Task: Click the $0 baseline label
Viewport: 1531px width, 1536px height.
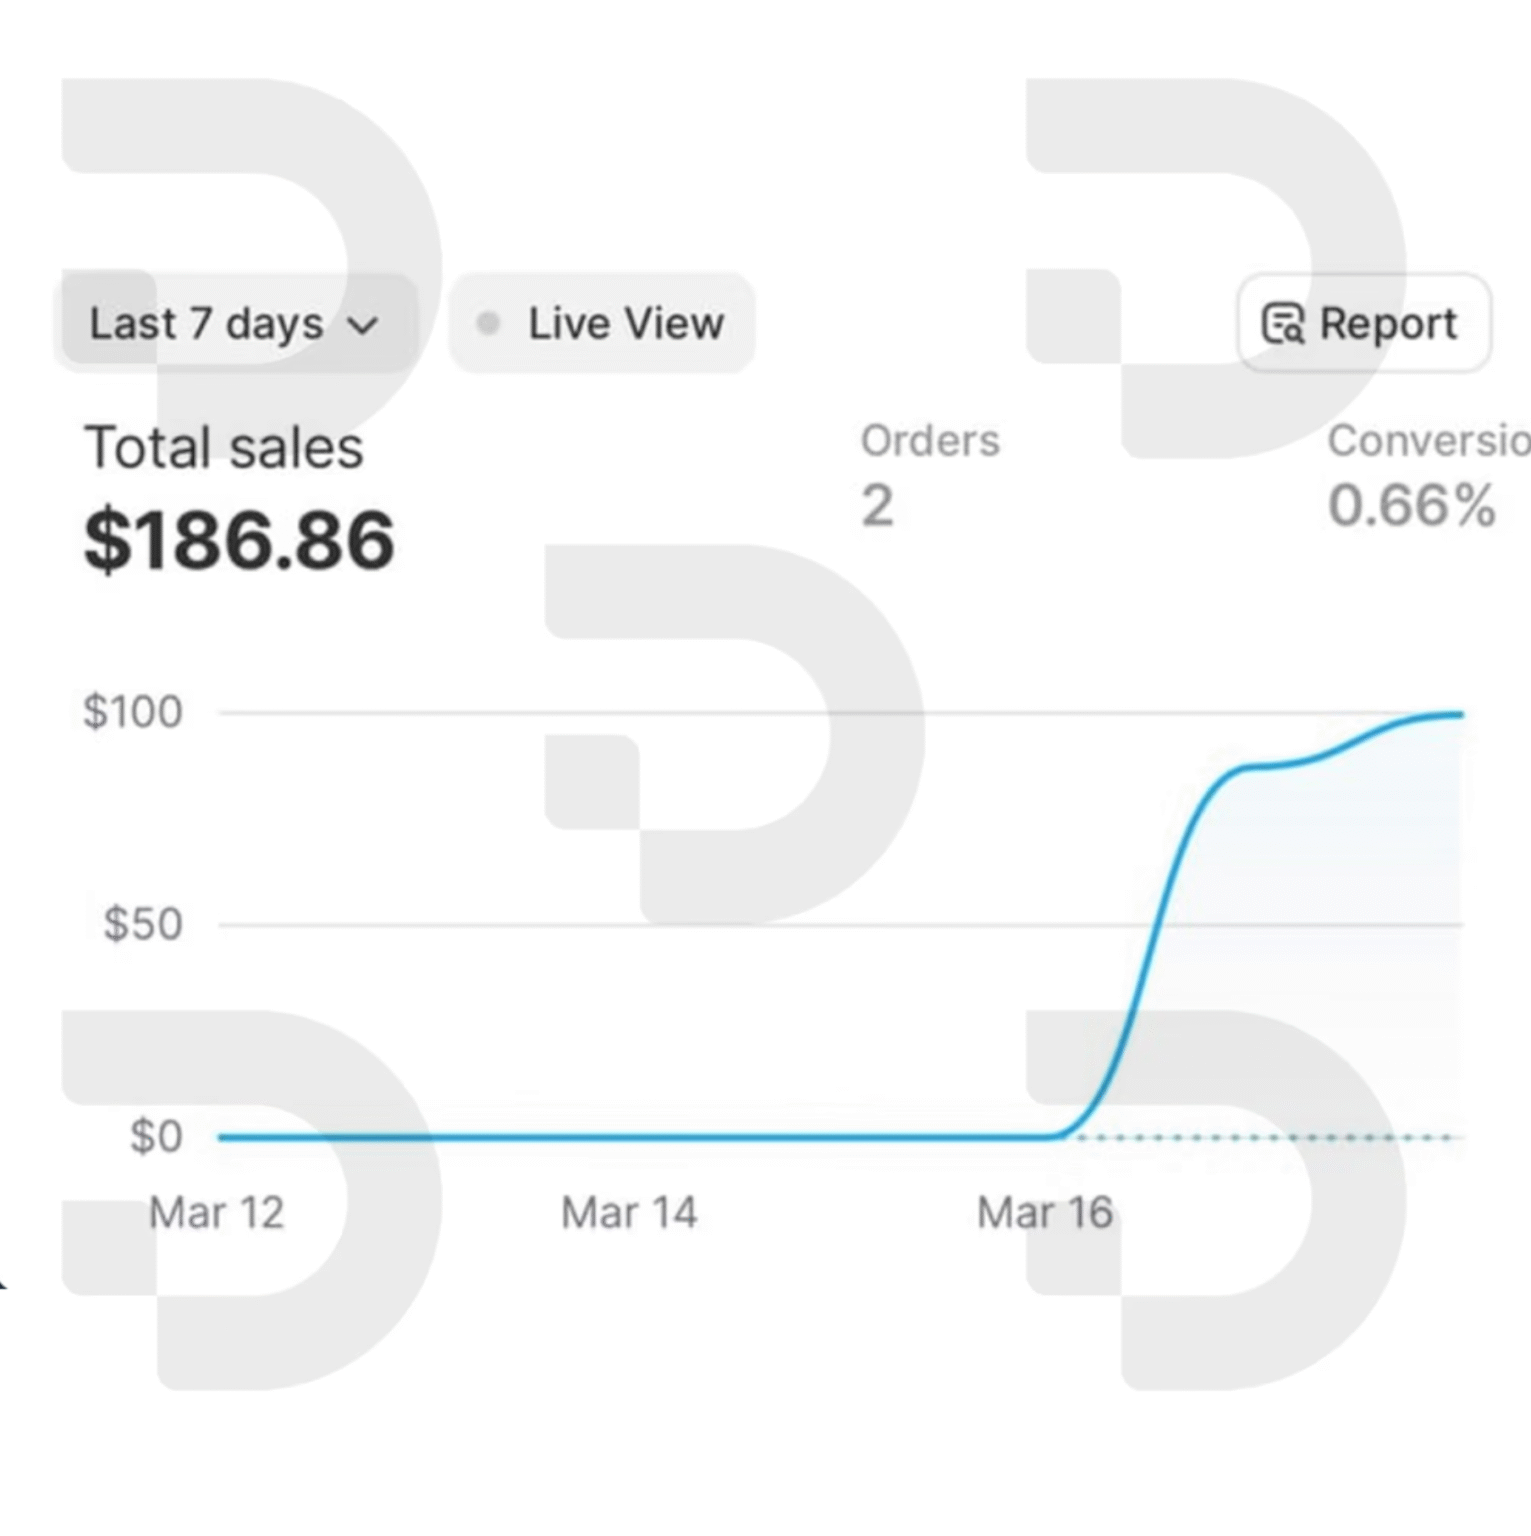Action: click(156, 1137)
